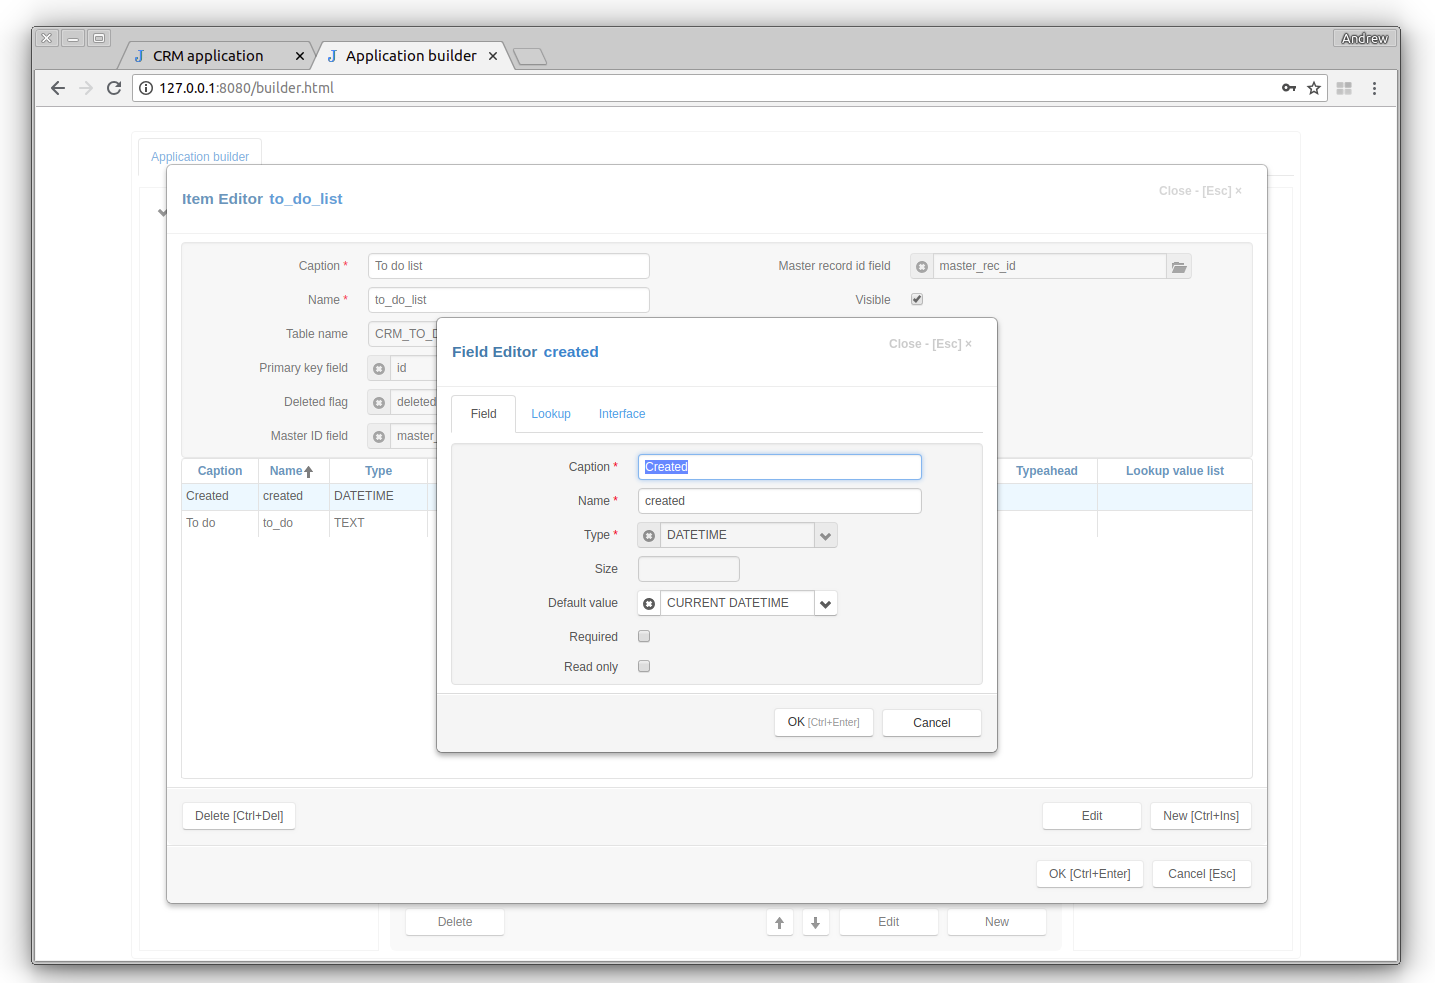The width and height of the screenshot is (1435, 983).
Task: Clear the Deleted flag field value
Action: [x=379, y=402]
